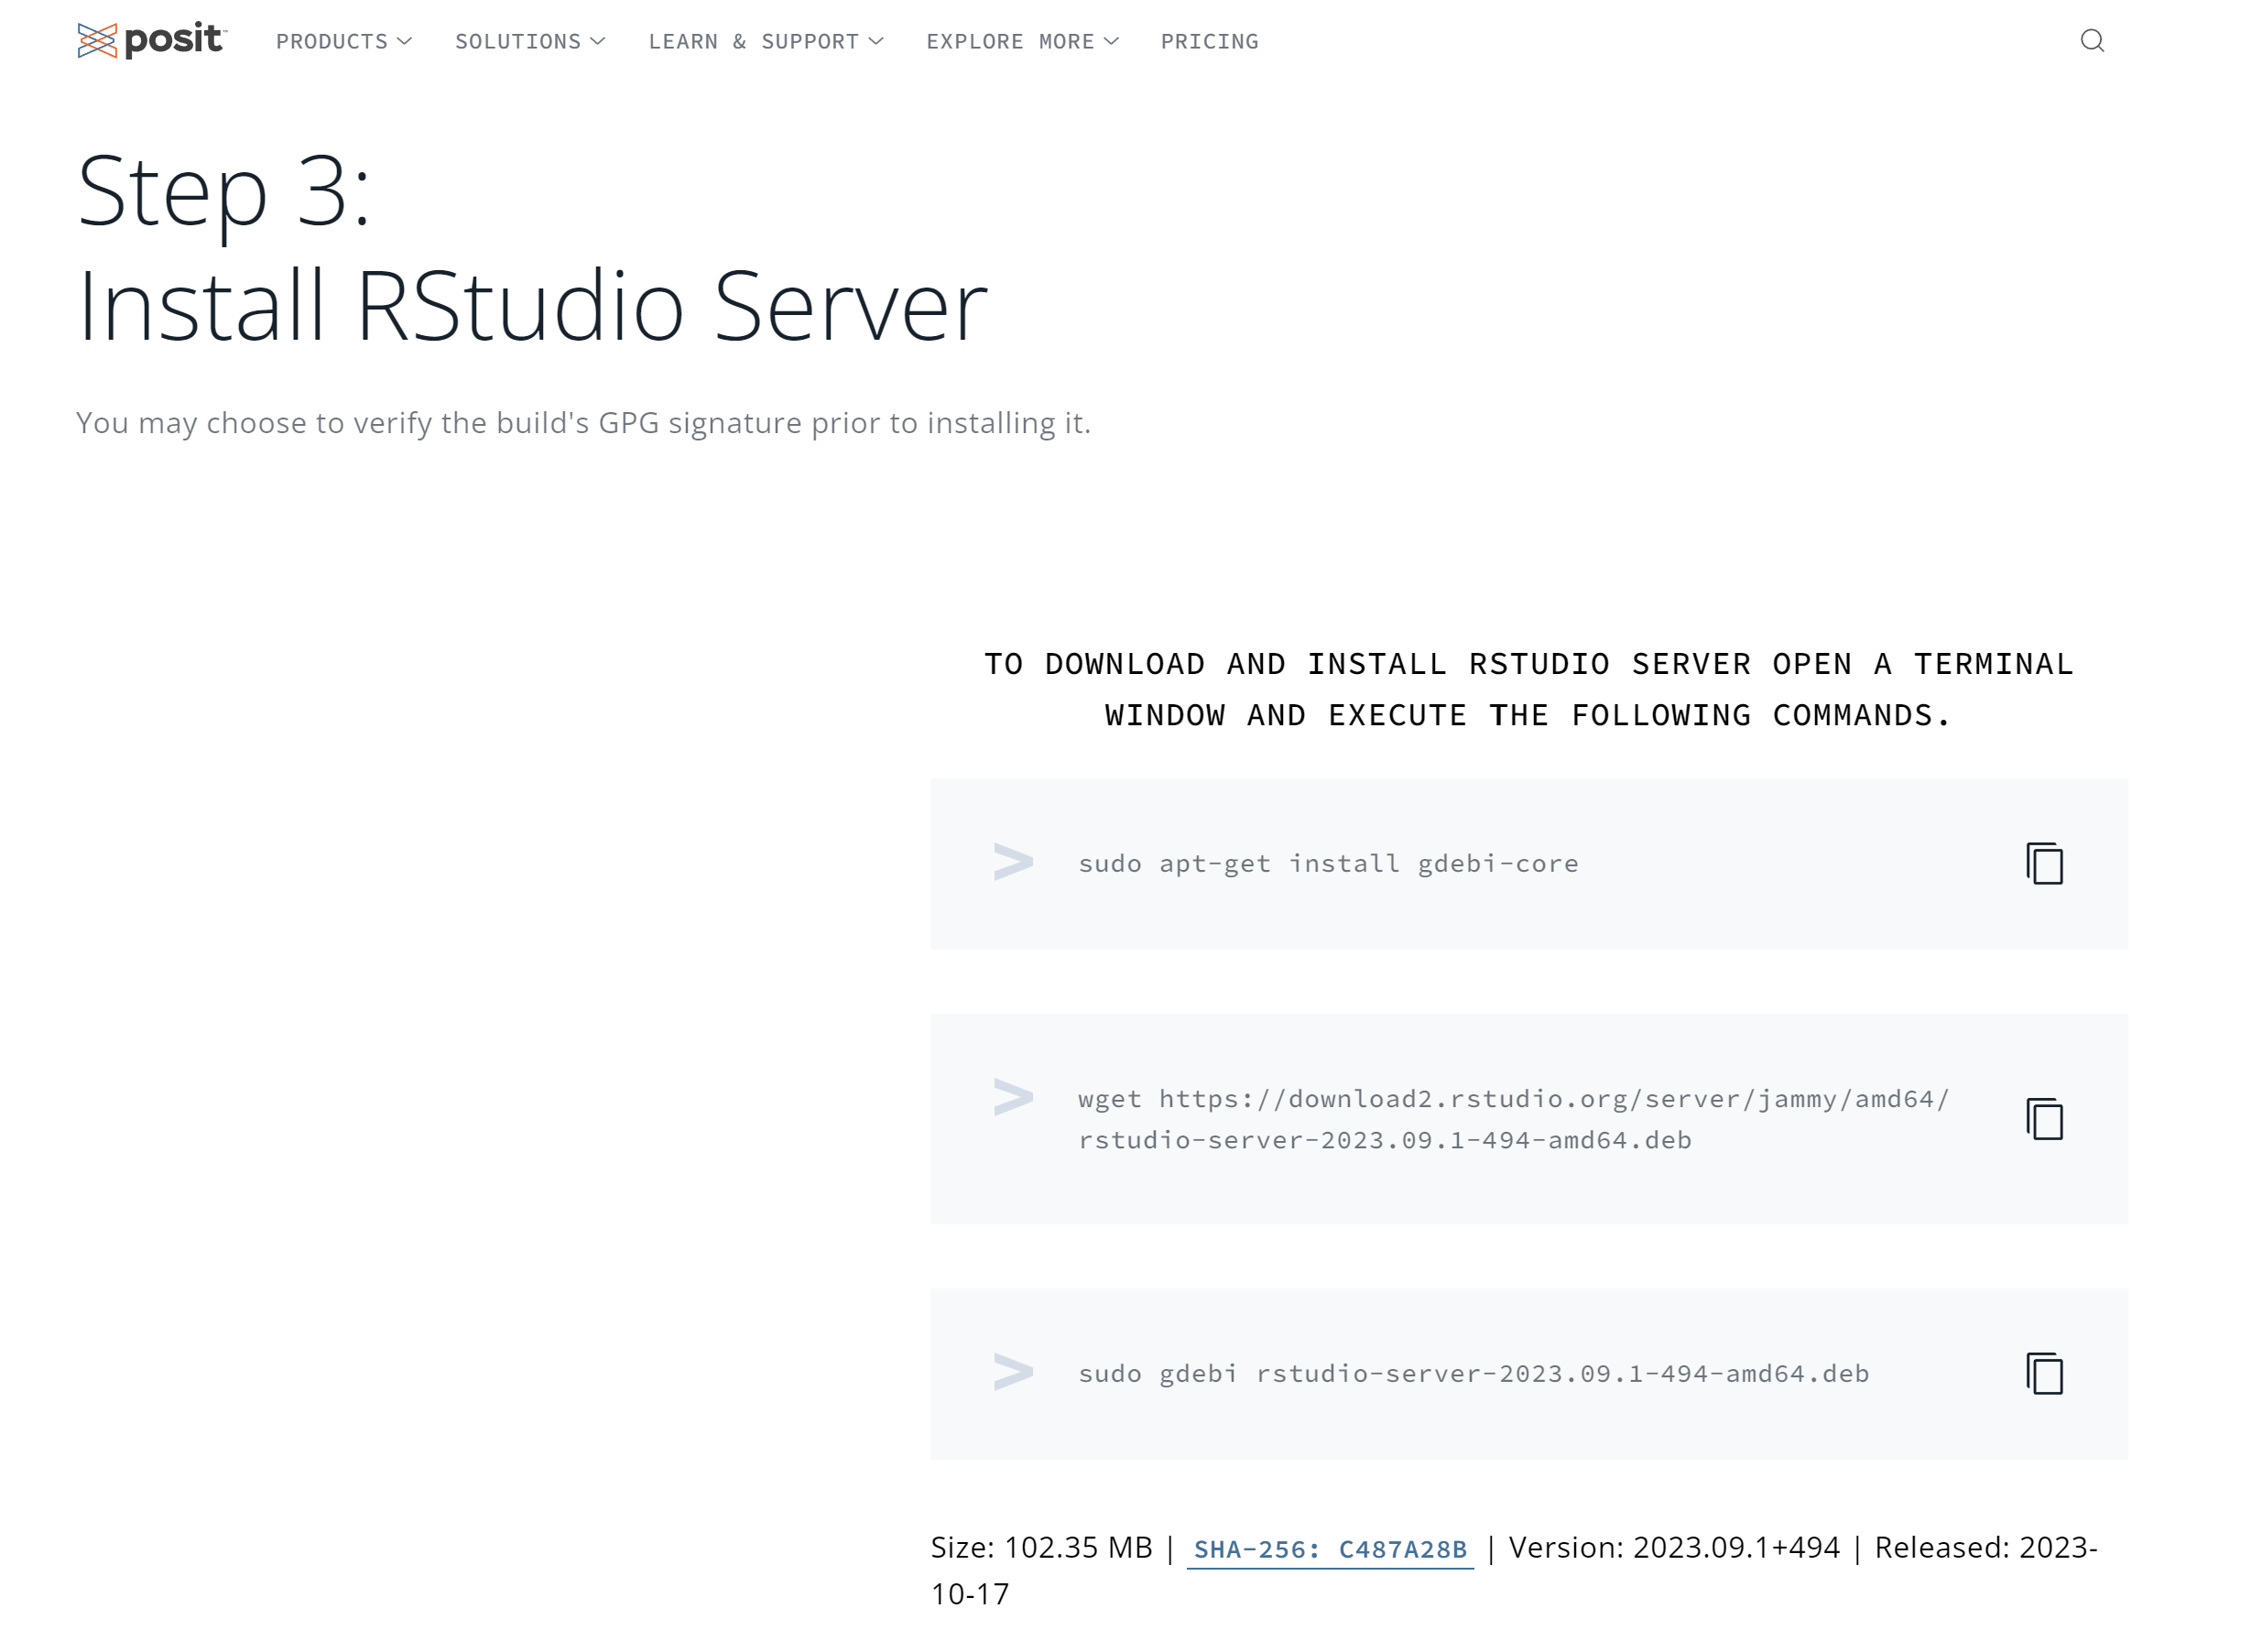Image resolution: width=2251 pixels, height=1652 pixels.
Task: Click the wget https://download2.rstudio.org command text
Action: pos(1514,1119)
